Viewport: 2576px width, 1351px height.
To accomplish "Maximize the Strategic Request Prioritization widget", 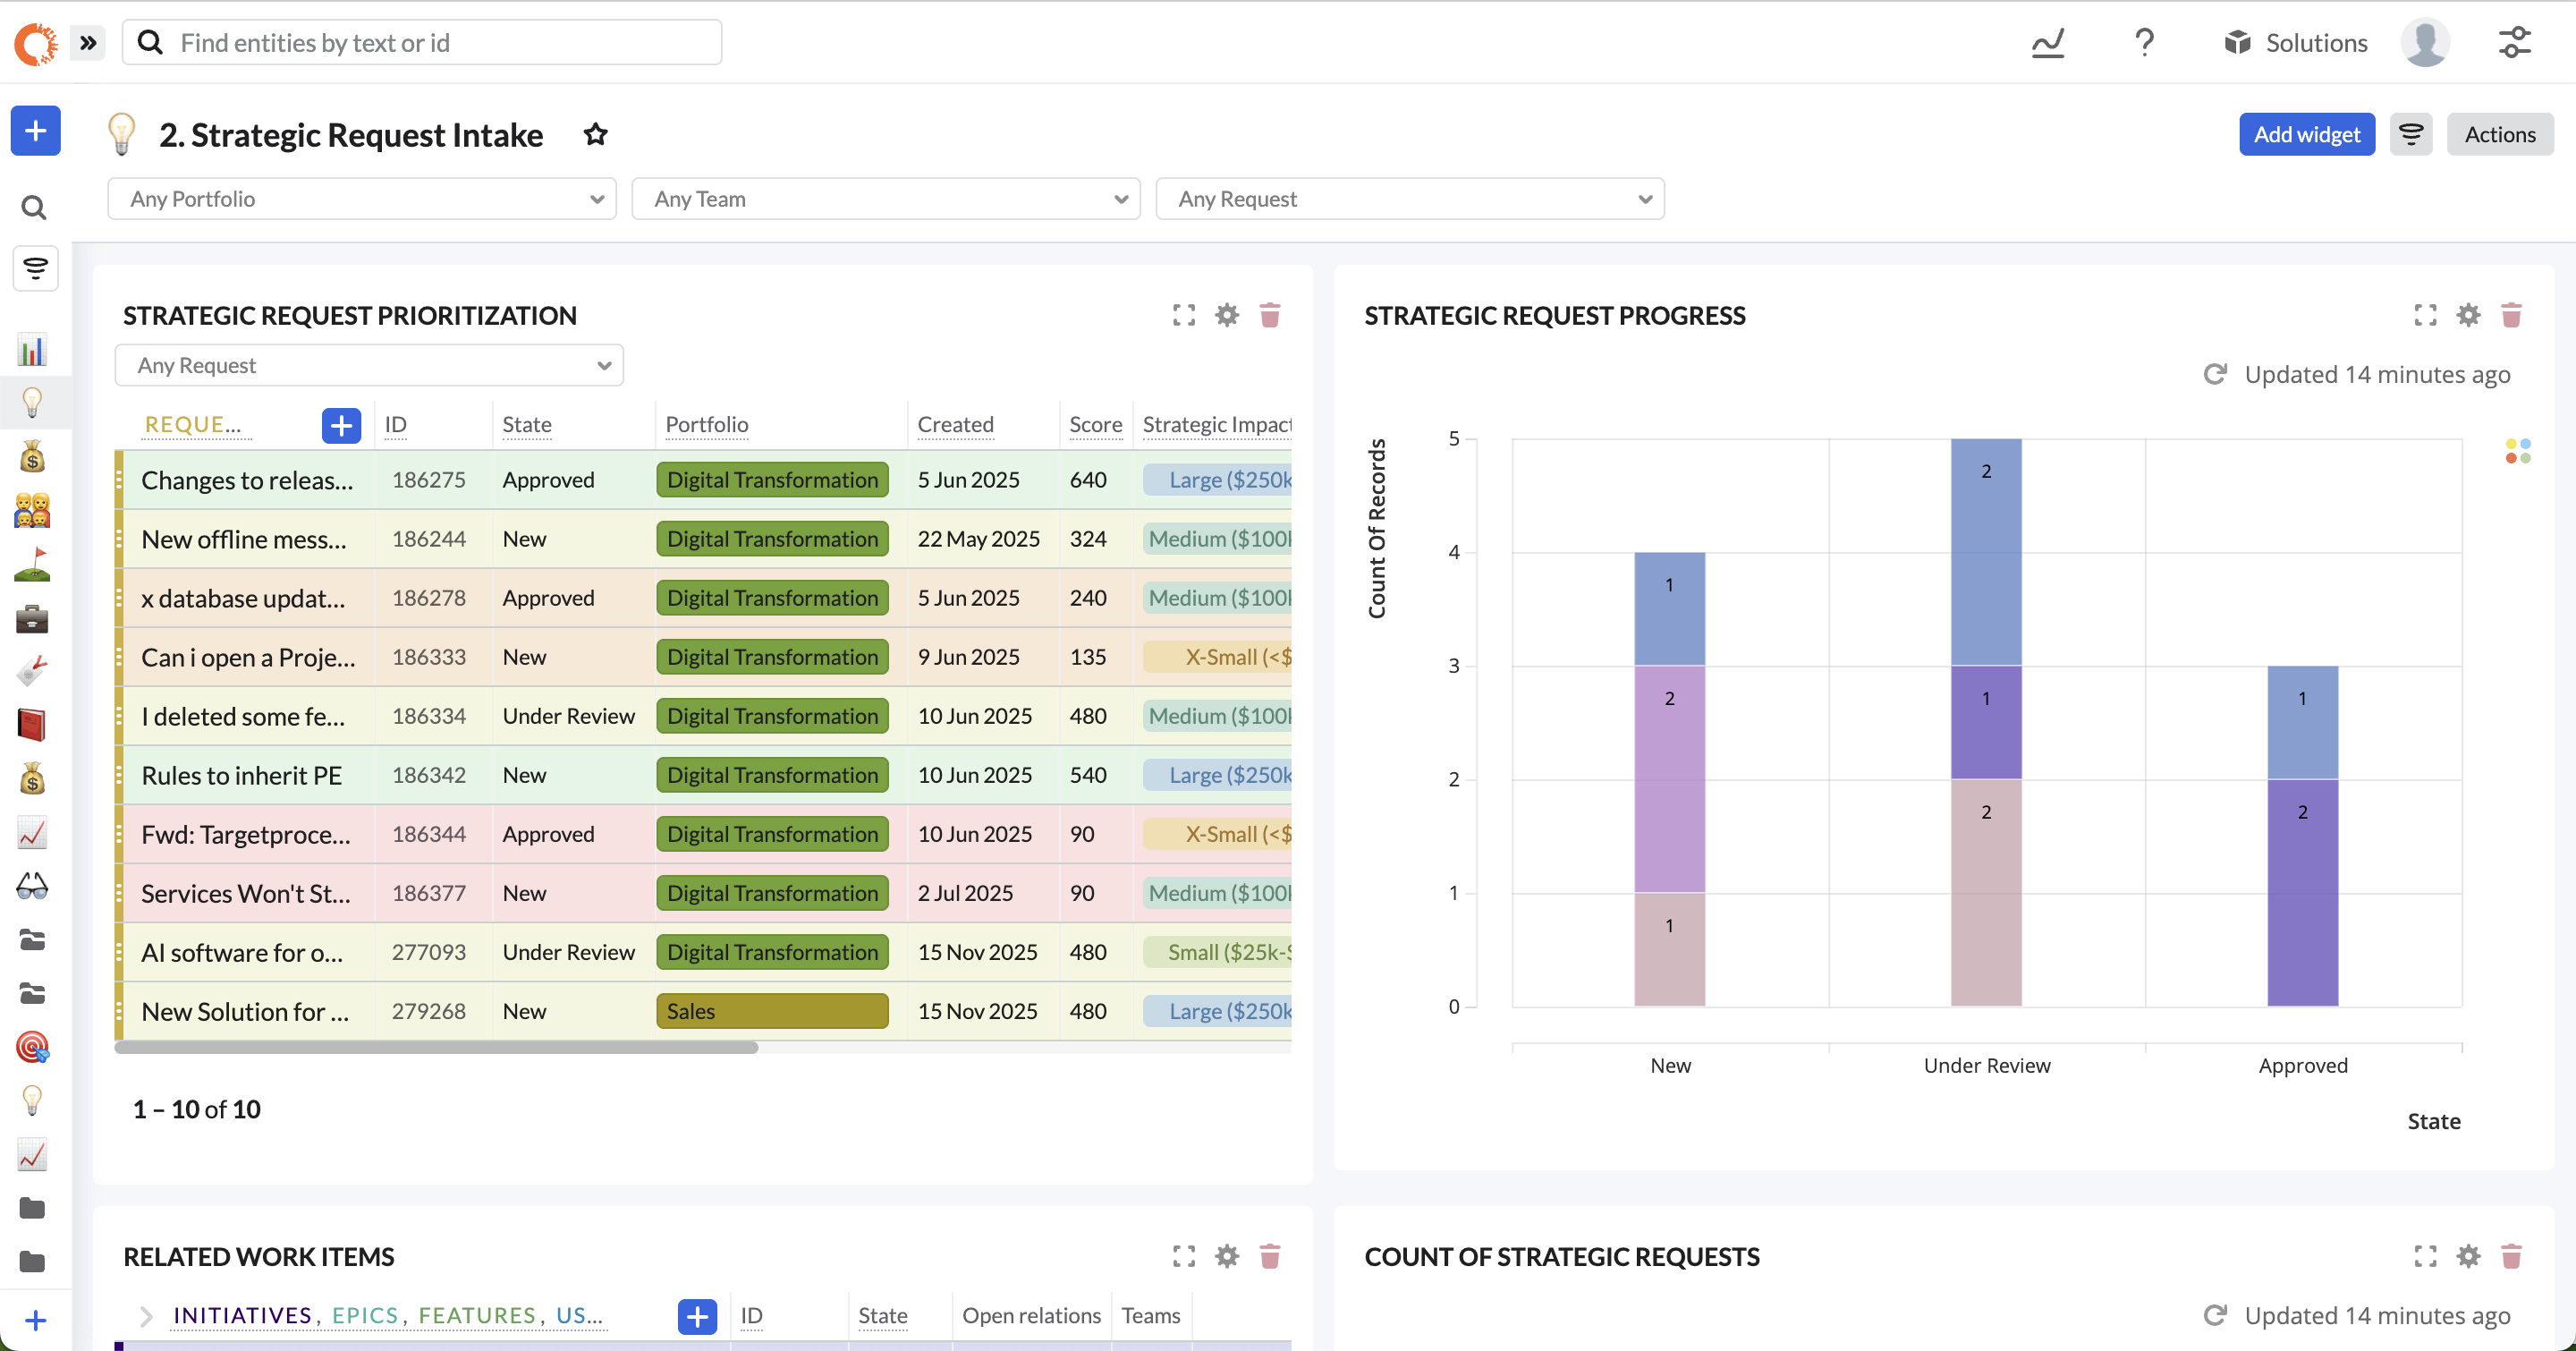I will pos(1184,315).
